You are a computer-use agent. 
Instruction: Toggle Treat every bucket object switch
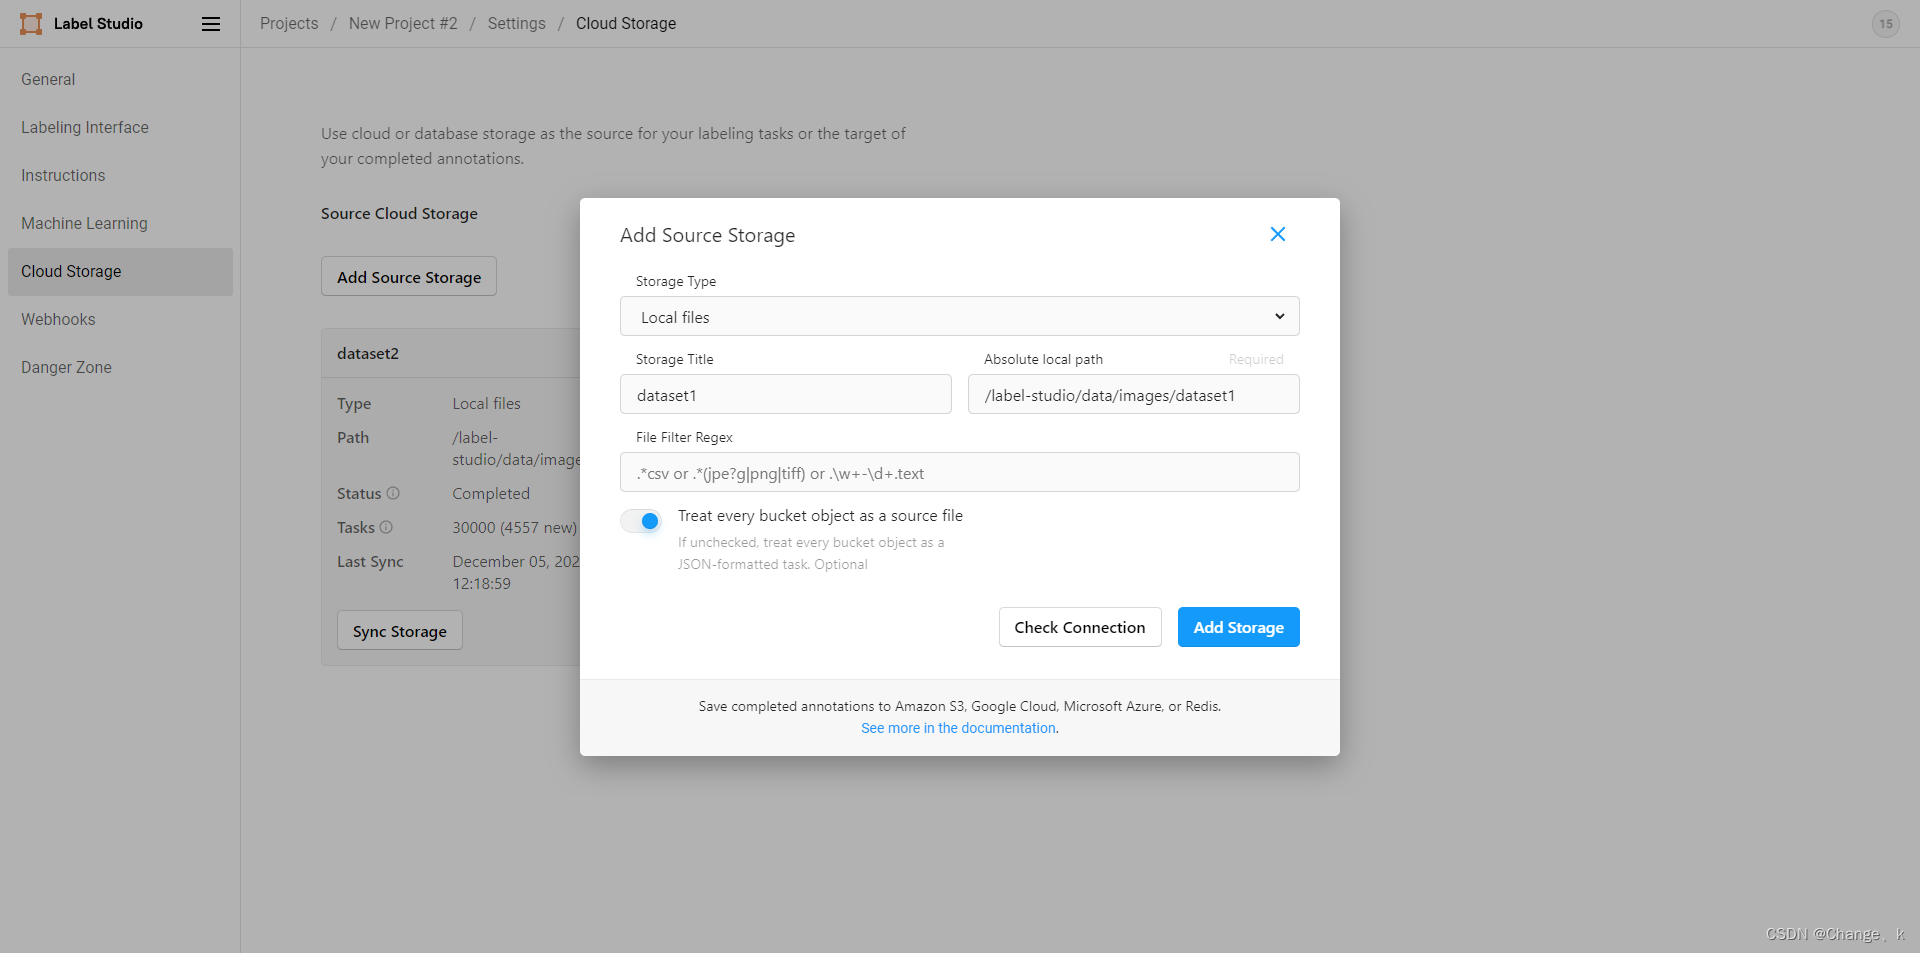click(x=641, y=521)
